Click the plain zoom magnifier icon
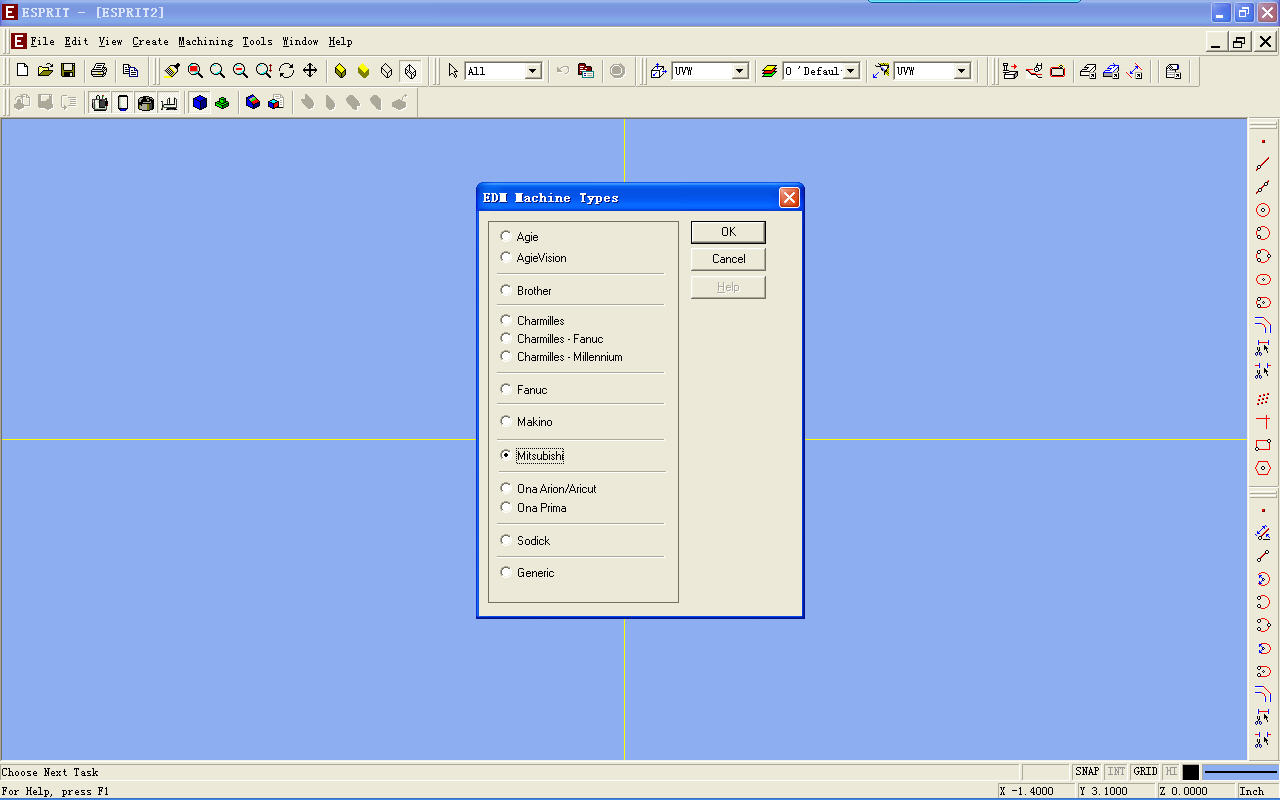 [x=217, y=71]
